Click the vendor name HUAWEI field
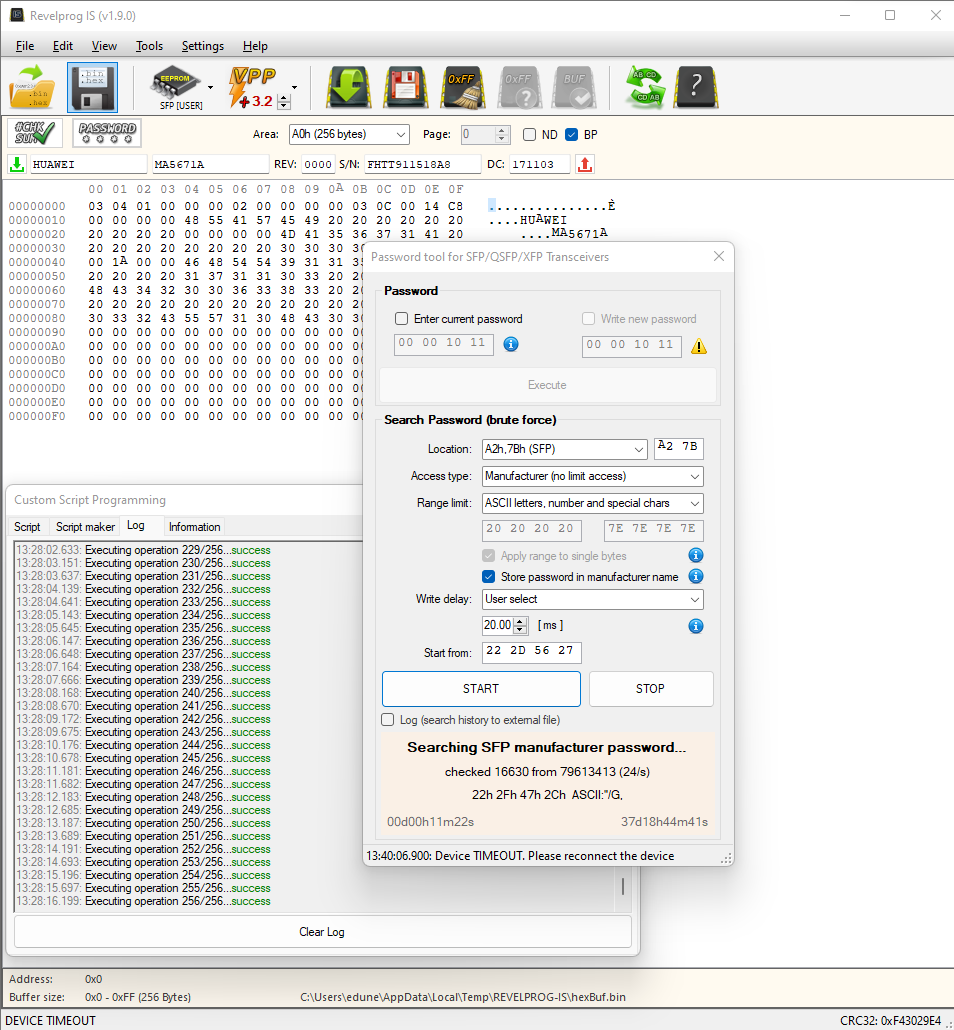Viewport: 954px width, 1030px height. (87, 164)
